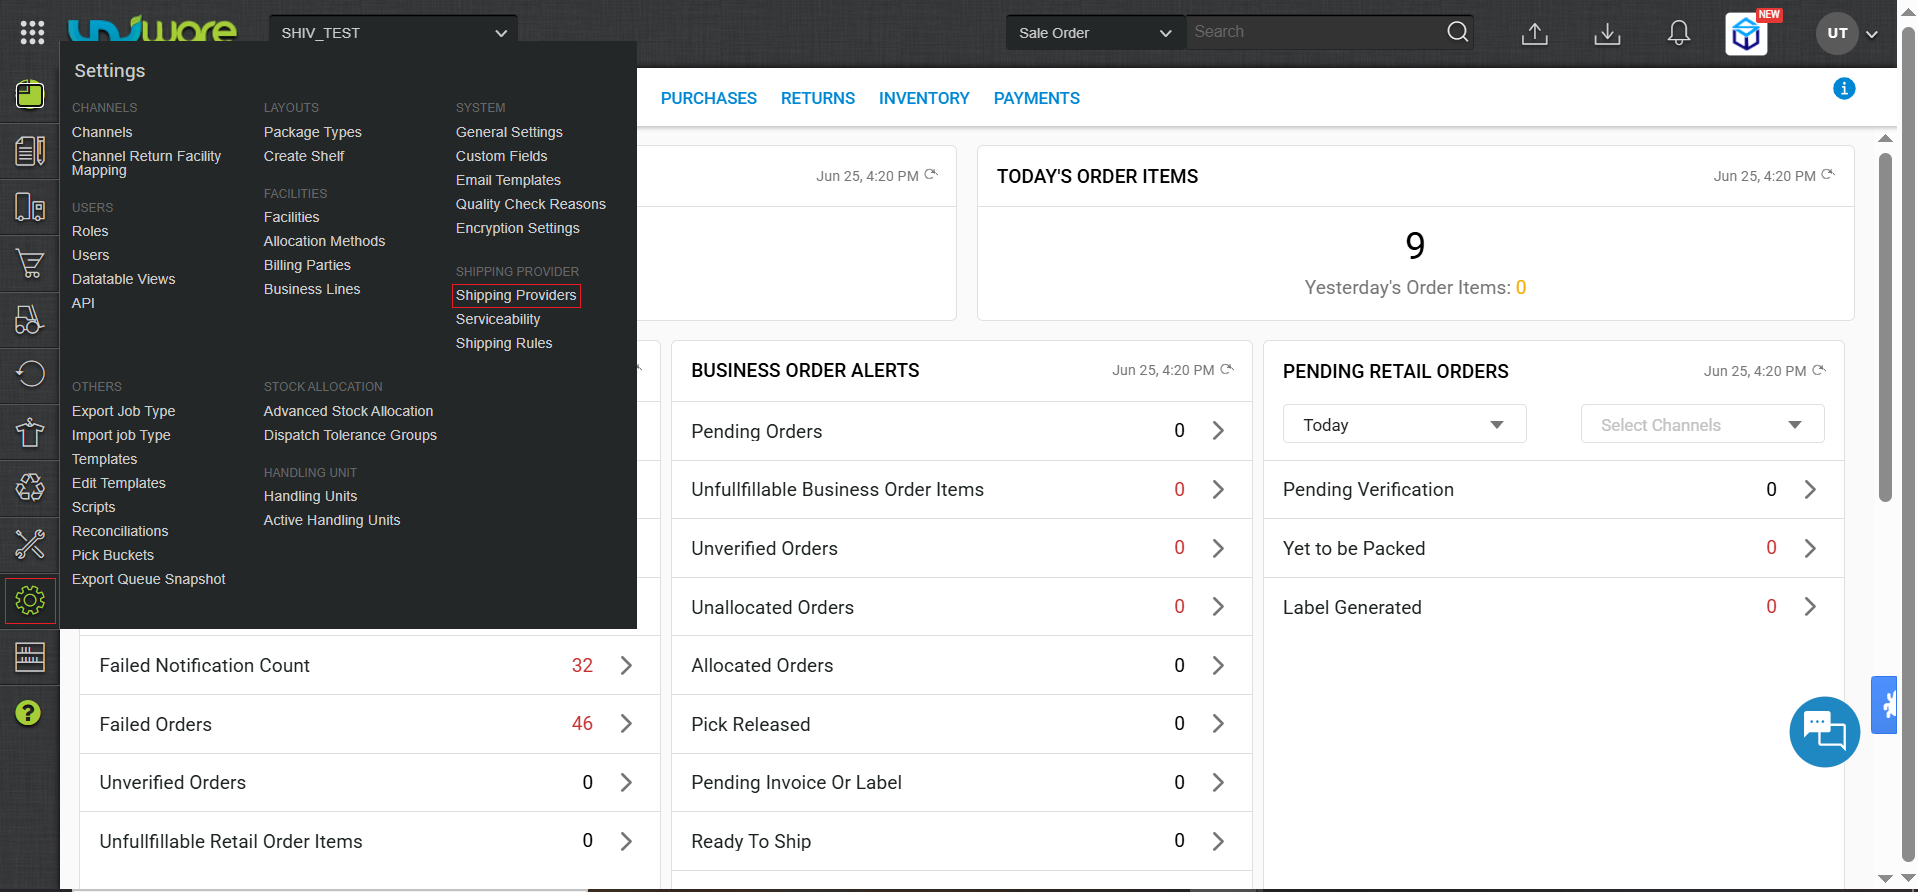Open the facility sidebar icon

(30, 207)
